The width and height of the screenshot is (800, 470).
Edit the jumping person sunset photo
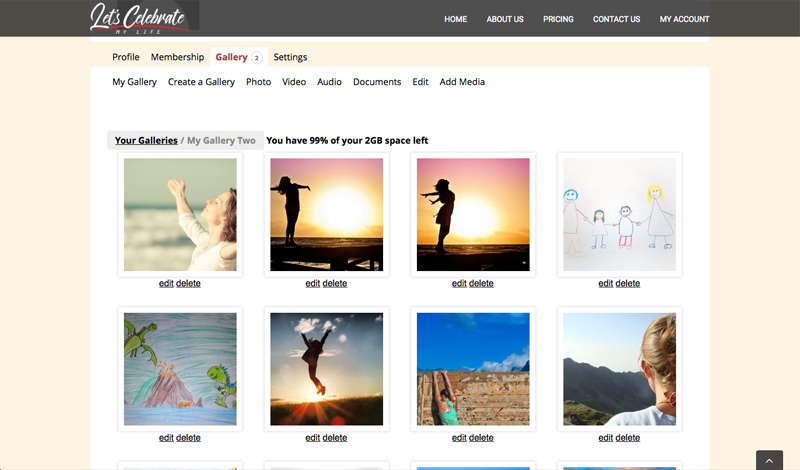coord(312,438)
